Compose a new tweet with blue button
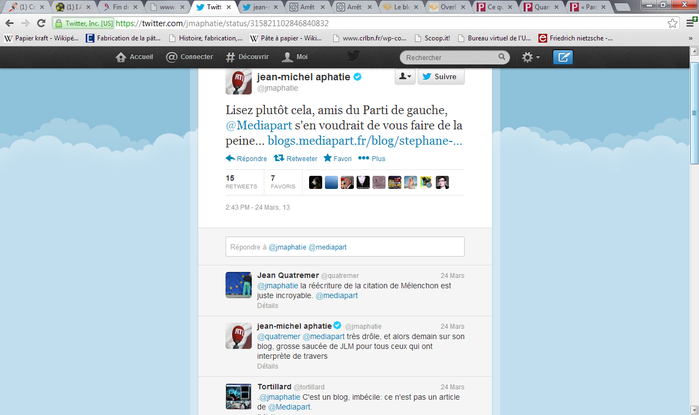This screenshot has width=699, height=415. click(x=563, y=57)
